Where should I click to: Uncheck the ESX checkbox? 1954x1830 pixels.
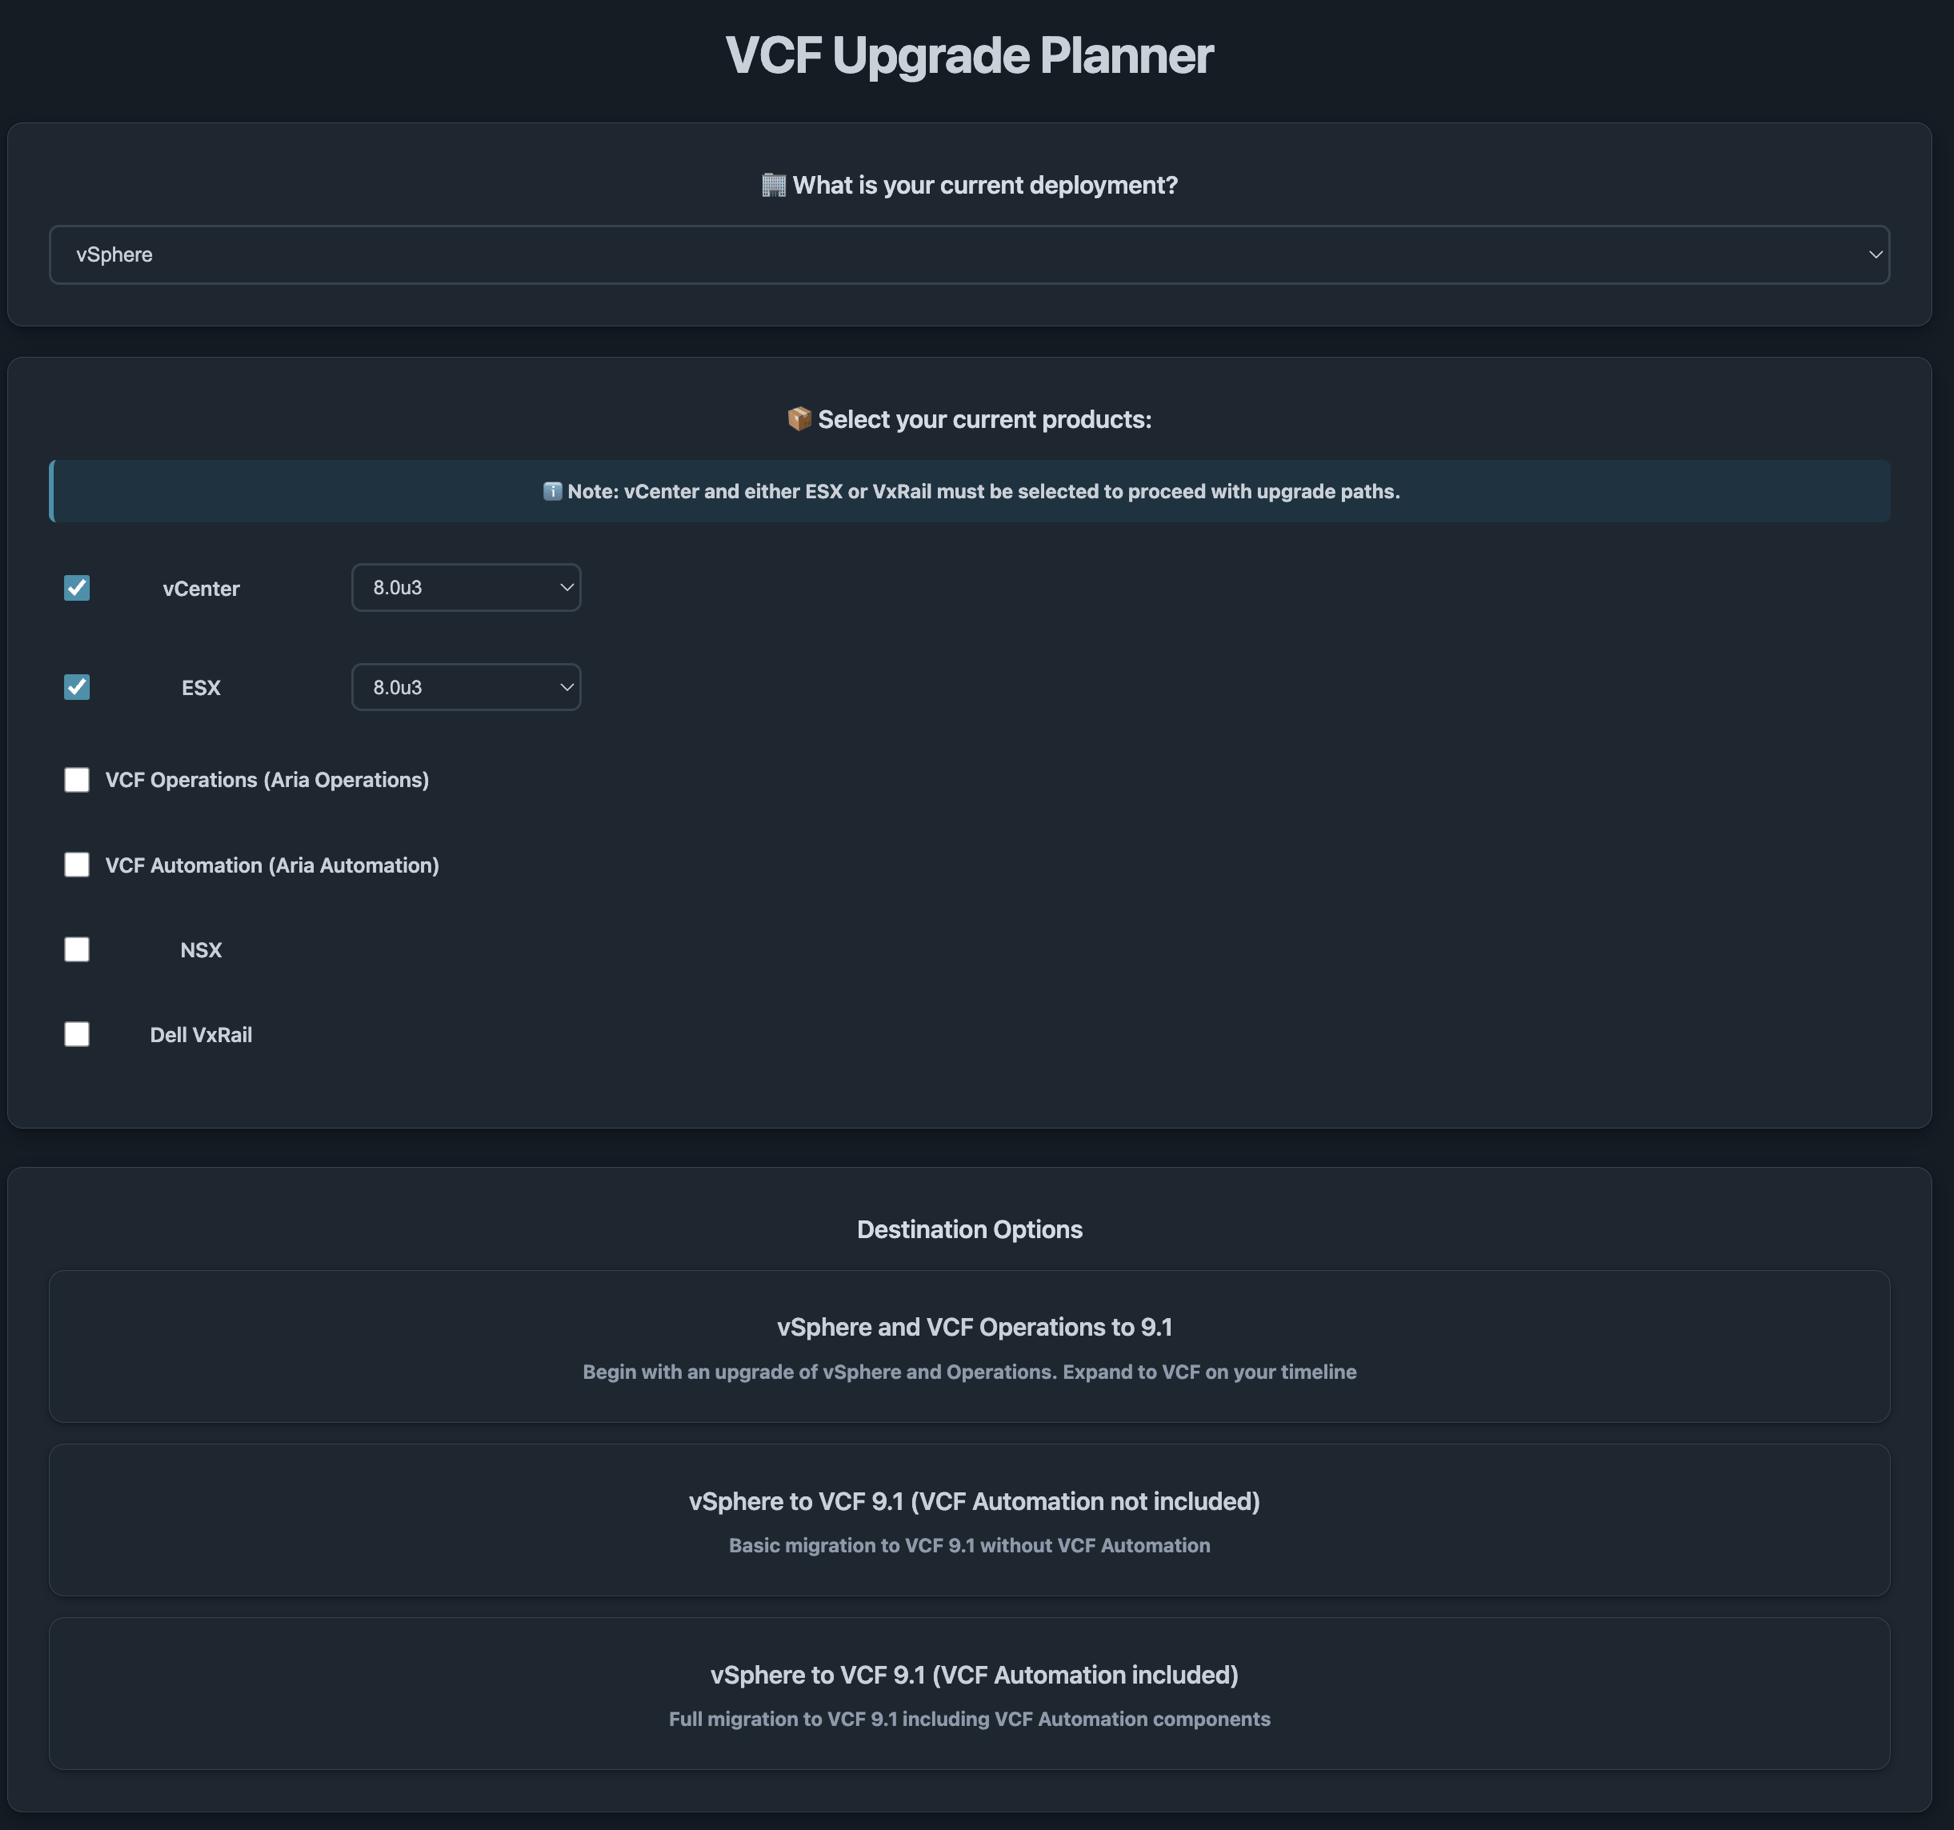77,687
